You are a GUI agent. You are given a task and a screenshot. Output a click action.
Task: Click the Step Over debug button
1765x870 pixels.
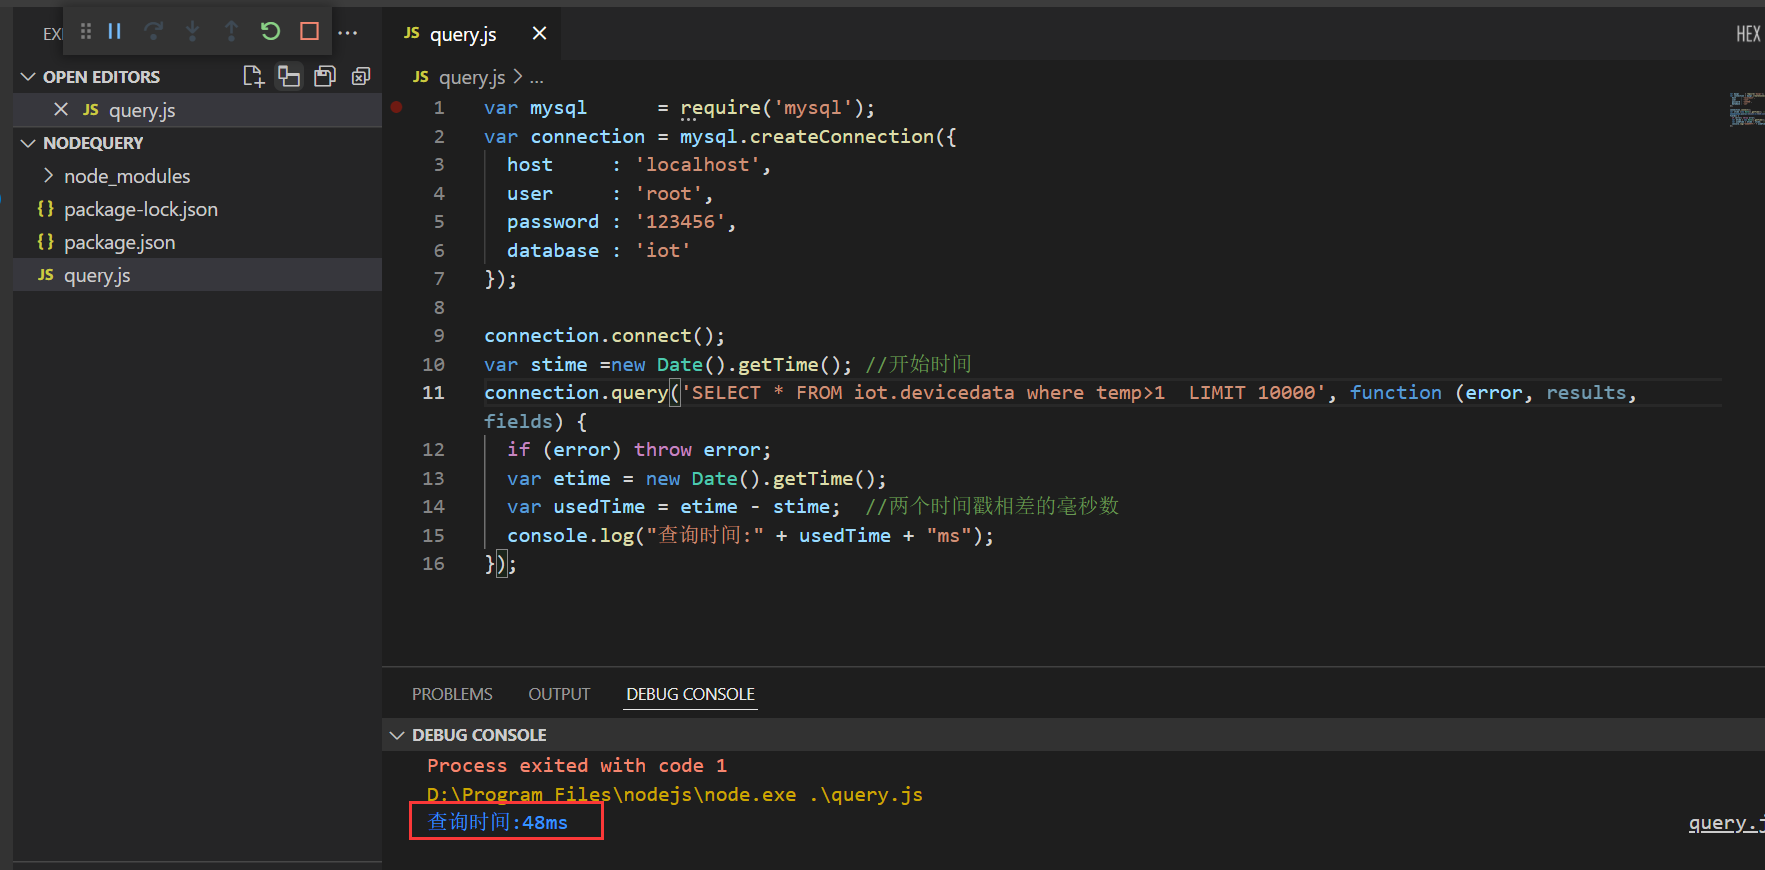coord(153,32)
